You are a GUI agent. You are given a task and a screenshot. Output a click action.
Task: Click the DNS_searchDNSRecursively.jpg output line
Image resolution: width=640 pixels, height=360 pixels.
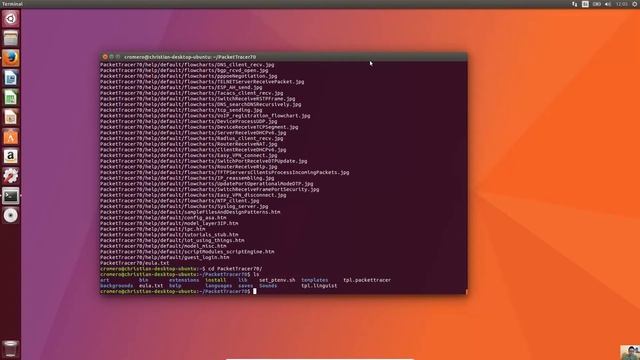click(x=201, y=104)
